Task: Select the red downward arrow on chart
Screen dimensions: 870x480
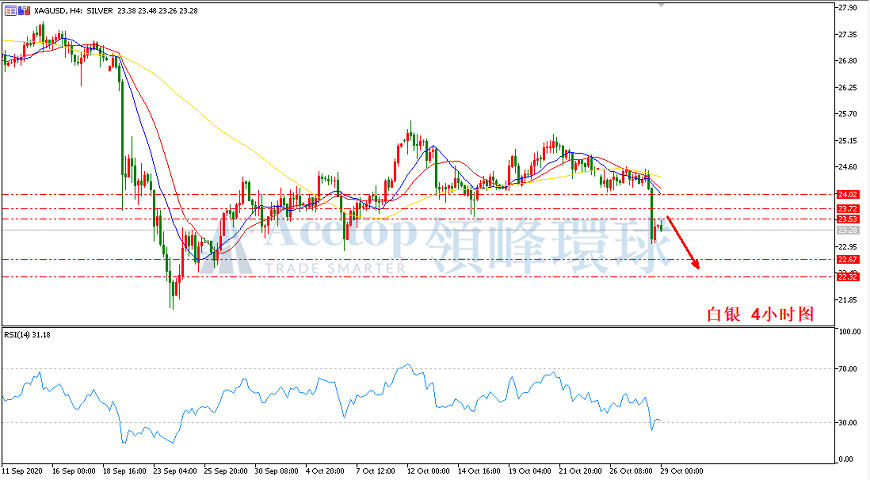Action: point(682,242)
